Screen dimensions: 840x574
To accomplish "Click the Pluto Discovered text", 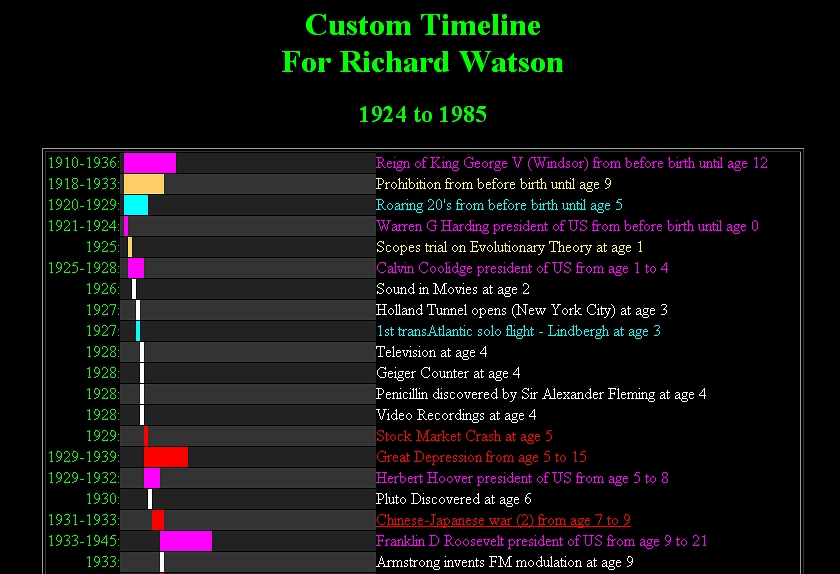I will click(453, 499).
